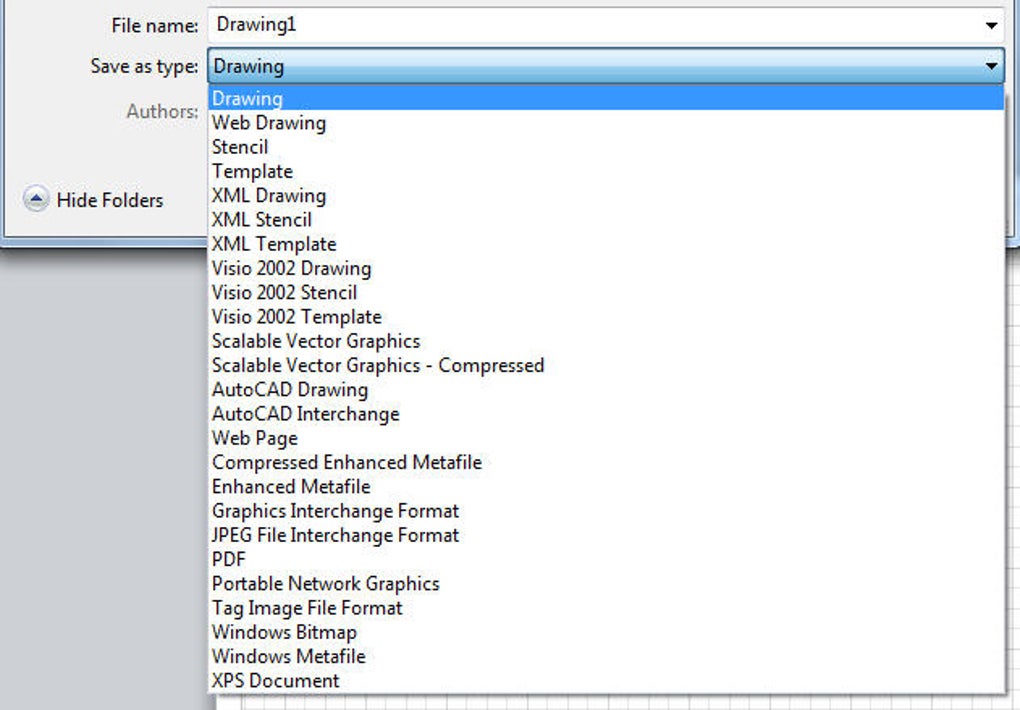Choose Windows Bitmap format

[x=606, y=632]
